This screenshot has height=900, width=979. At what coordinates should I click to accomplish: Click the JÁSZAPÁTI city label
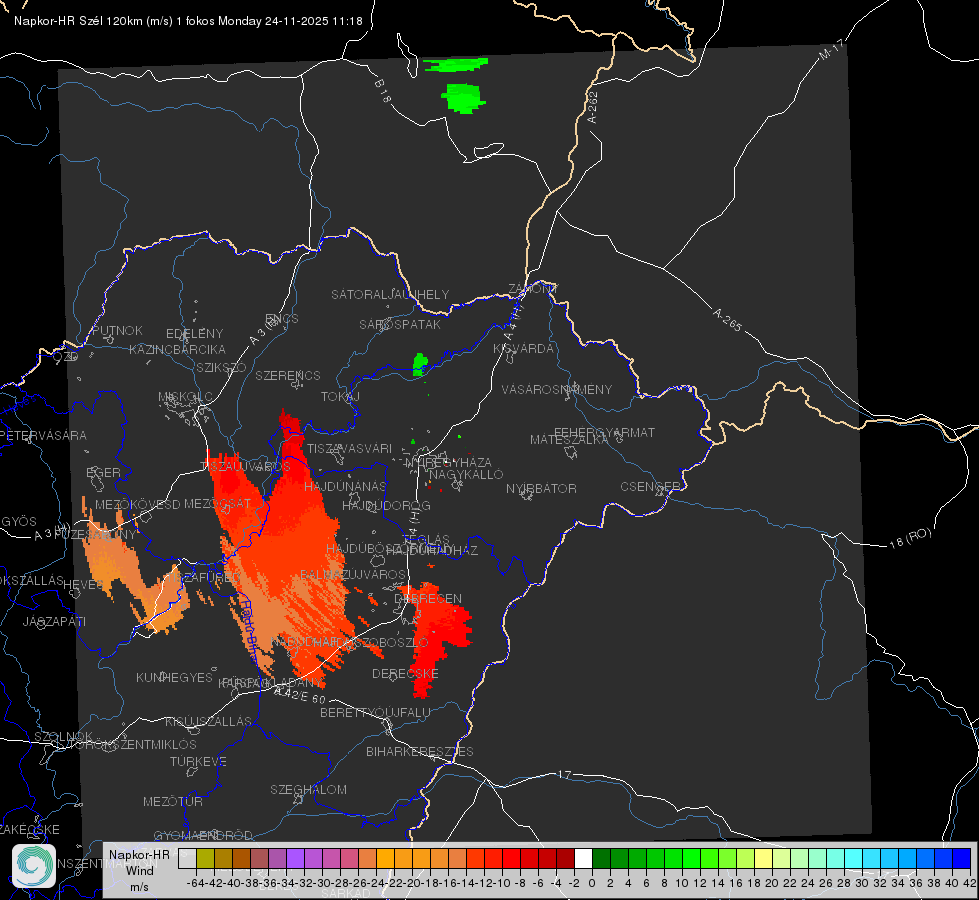pos(54,621)
